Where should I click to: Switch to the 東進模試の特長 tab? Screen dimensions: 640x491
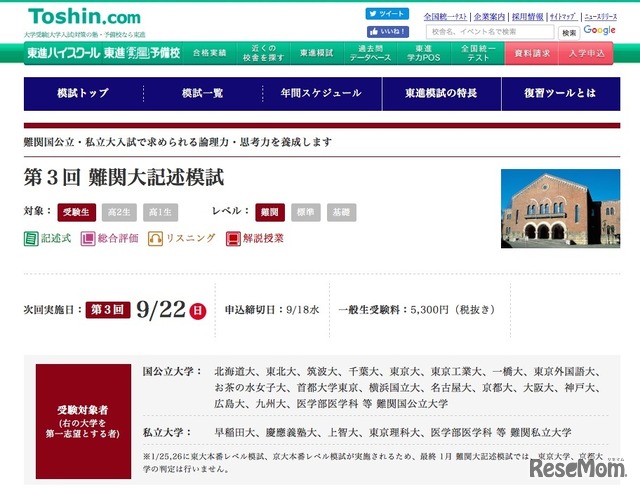click(x=441, y=93)
